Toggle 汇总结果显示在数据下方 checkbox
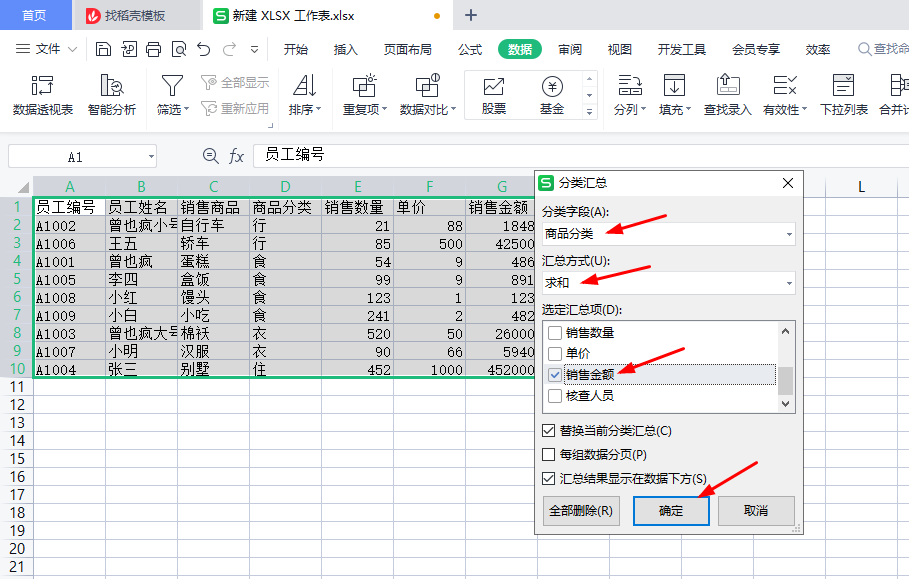The image size is (909, 579). [x=548, y=479]
